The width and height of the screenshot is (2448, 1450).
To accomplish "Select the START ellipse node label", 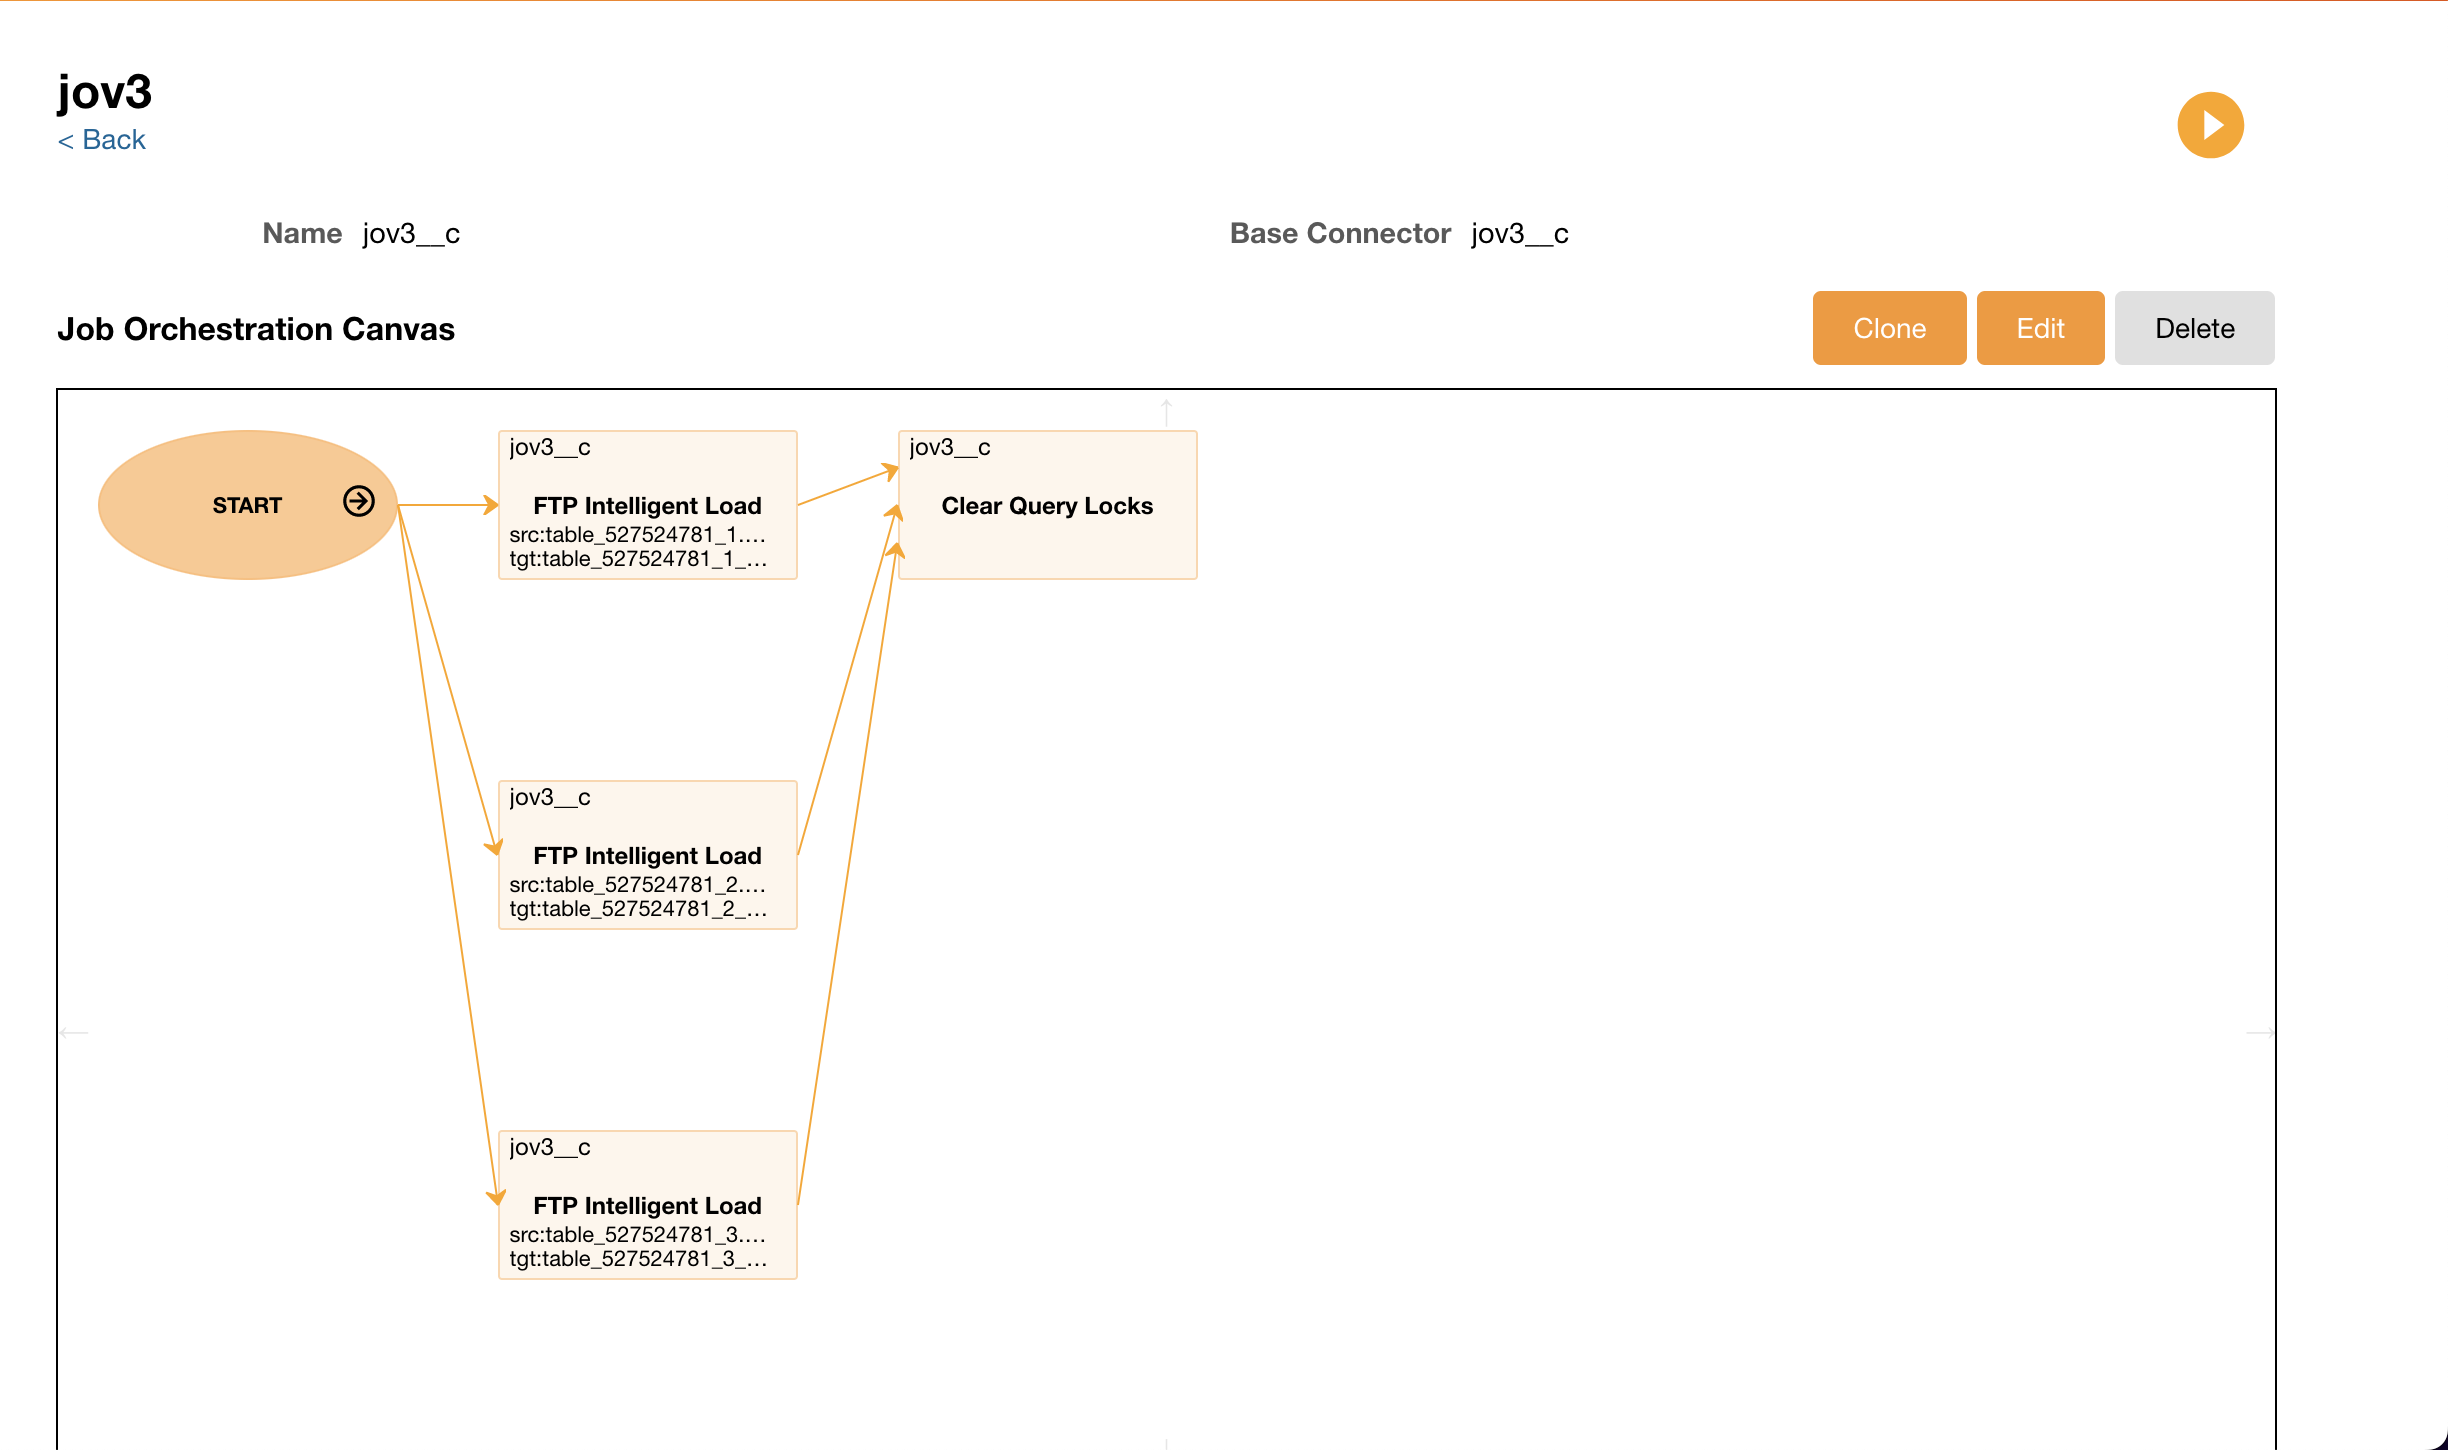I will [246, 506].
